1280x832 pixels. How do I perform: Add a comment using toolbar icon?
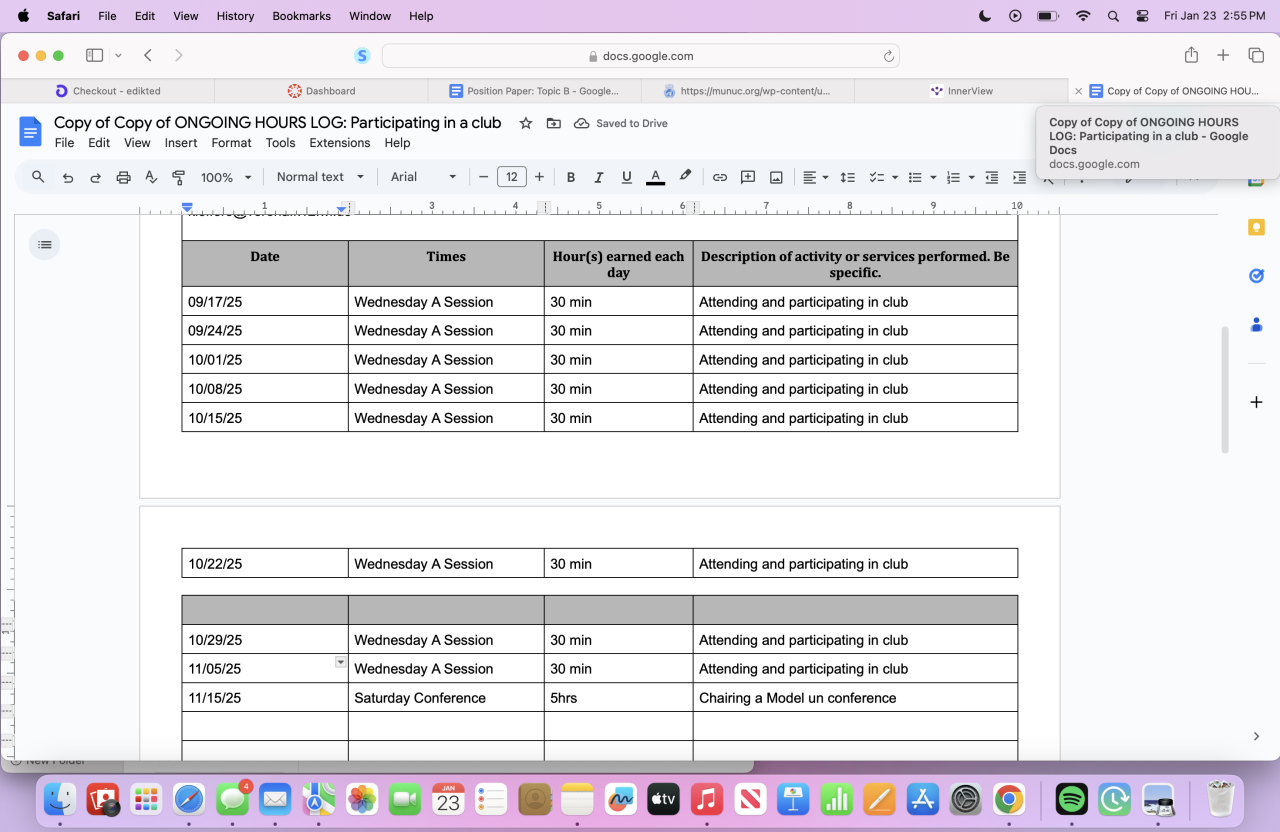pyautogui.click(x=747, y=177)
